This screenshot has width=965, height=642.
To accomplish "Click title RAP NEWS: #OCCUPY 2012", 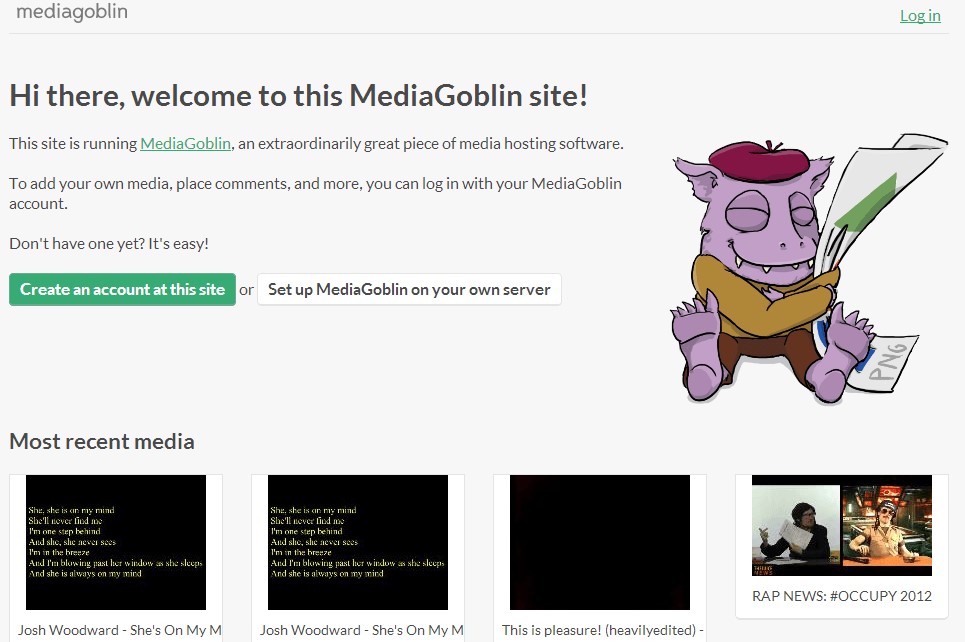I will [842, 596].
